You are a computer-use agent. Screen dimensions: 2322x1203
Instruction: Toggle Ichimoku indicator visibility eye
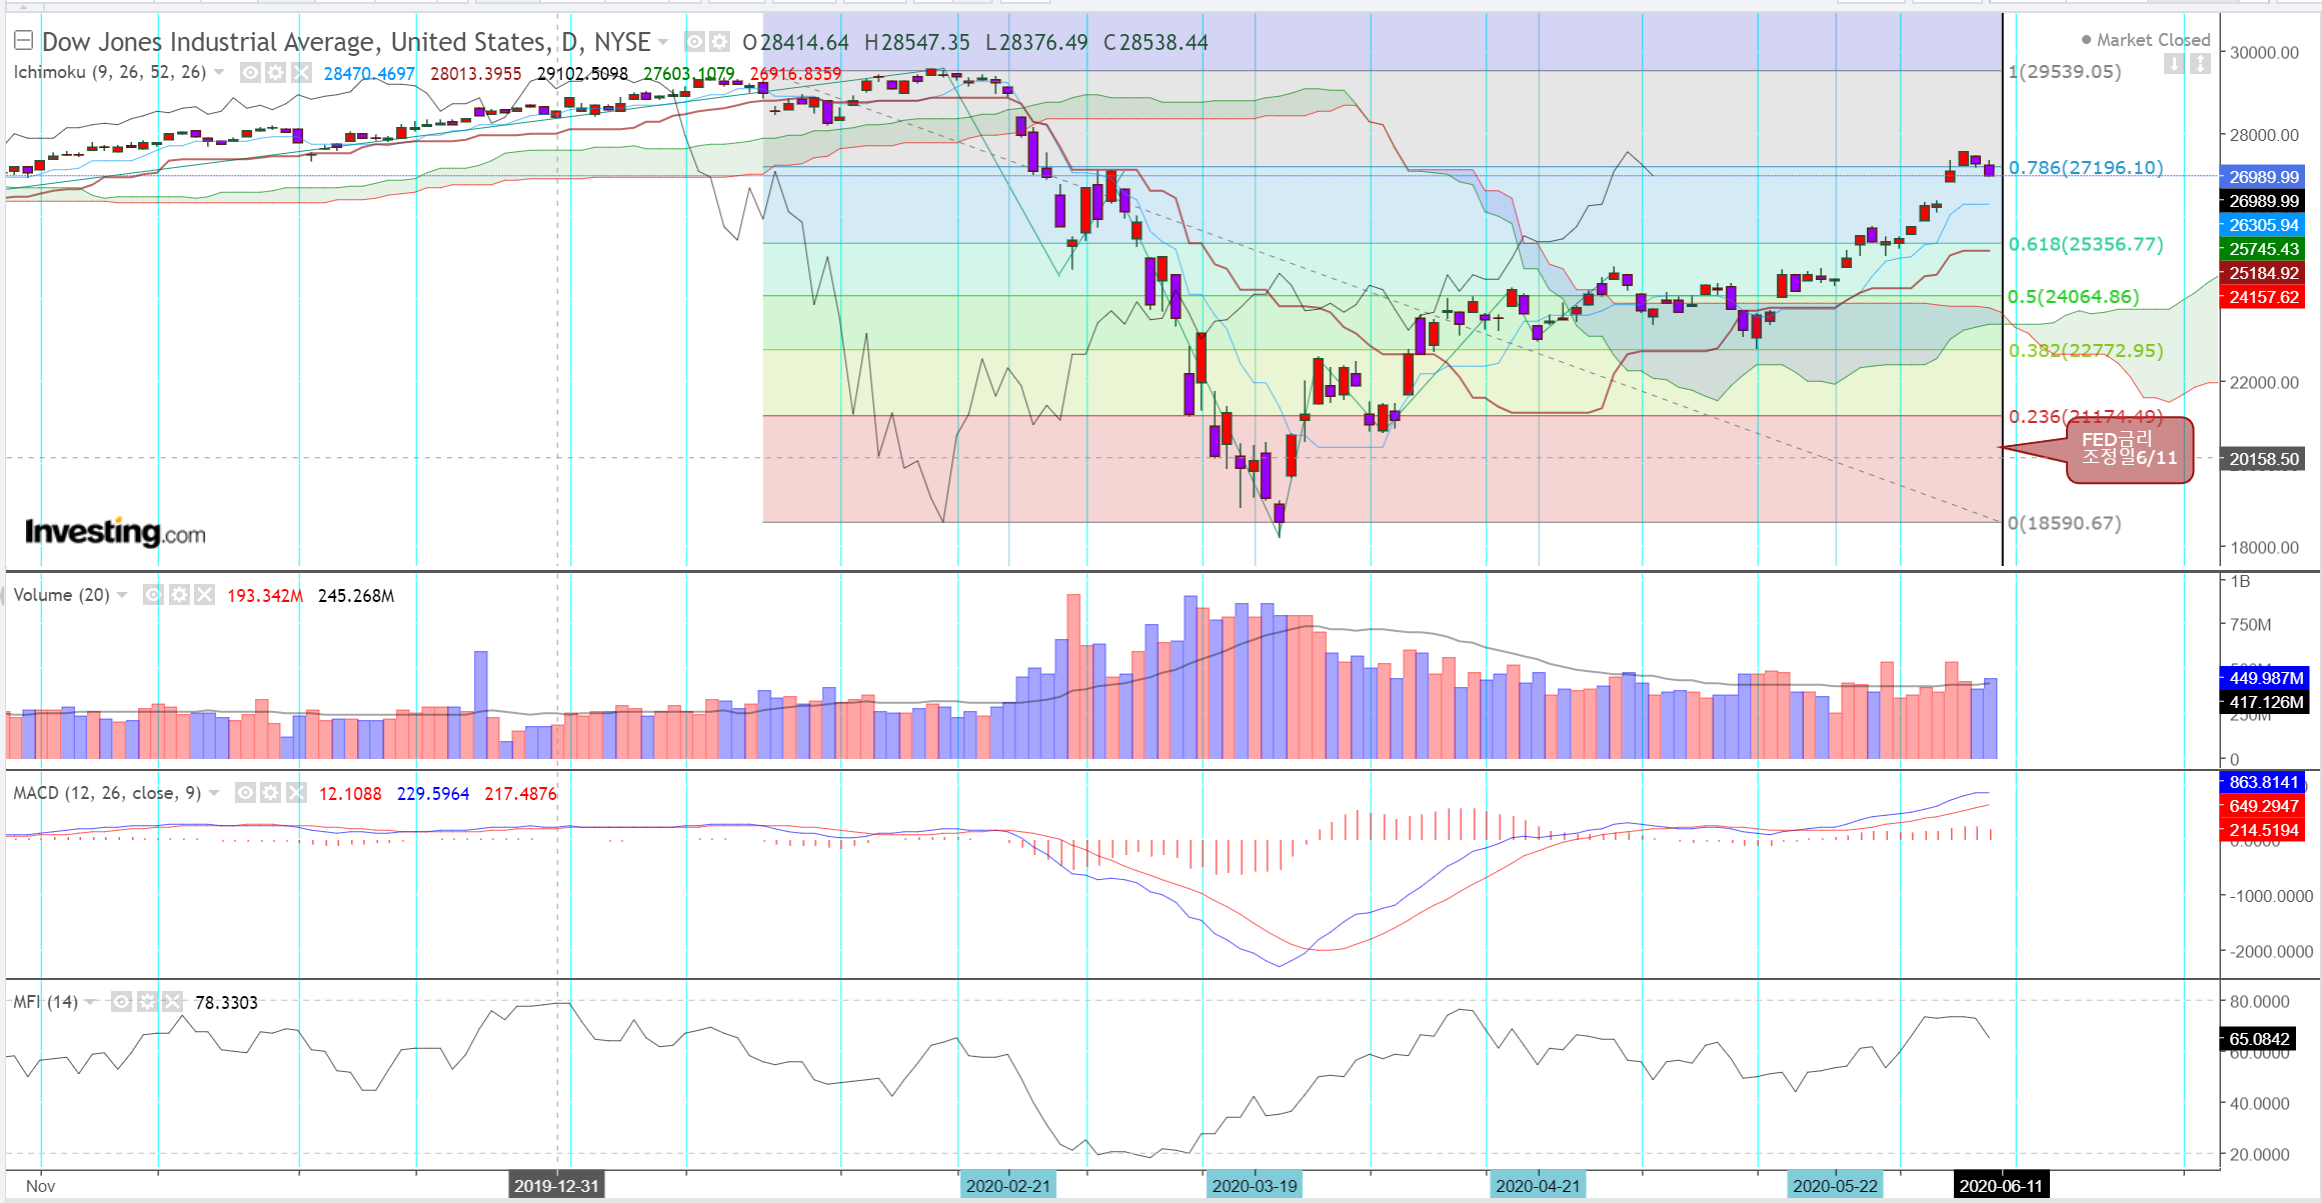coord(250,72)
